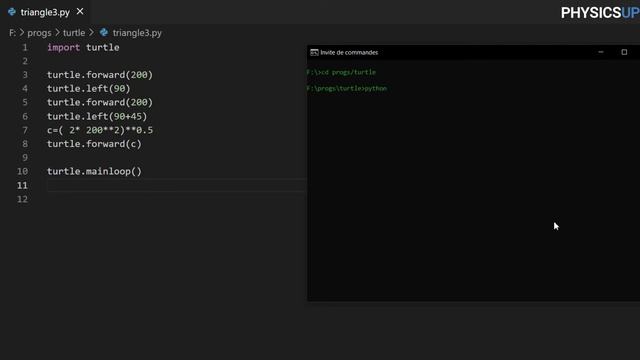640x360 pixels.
Task: Click the 'cd progs/turtle' command line
Action: 341,72
